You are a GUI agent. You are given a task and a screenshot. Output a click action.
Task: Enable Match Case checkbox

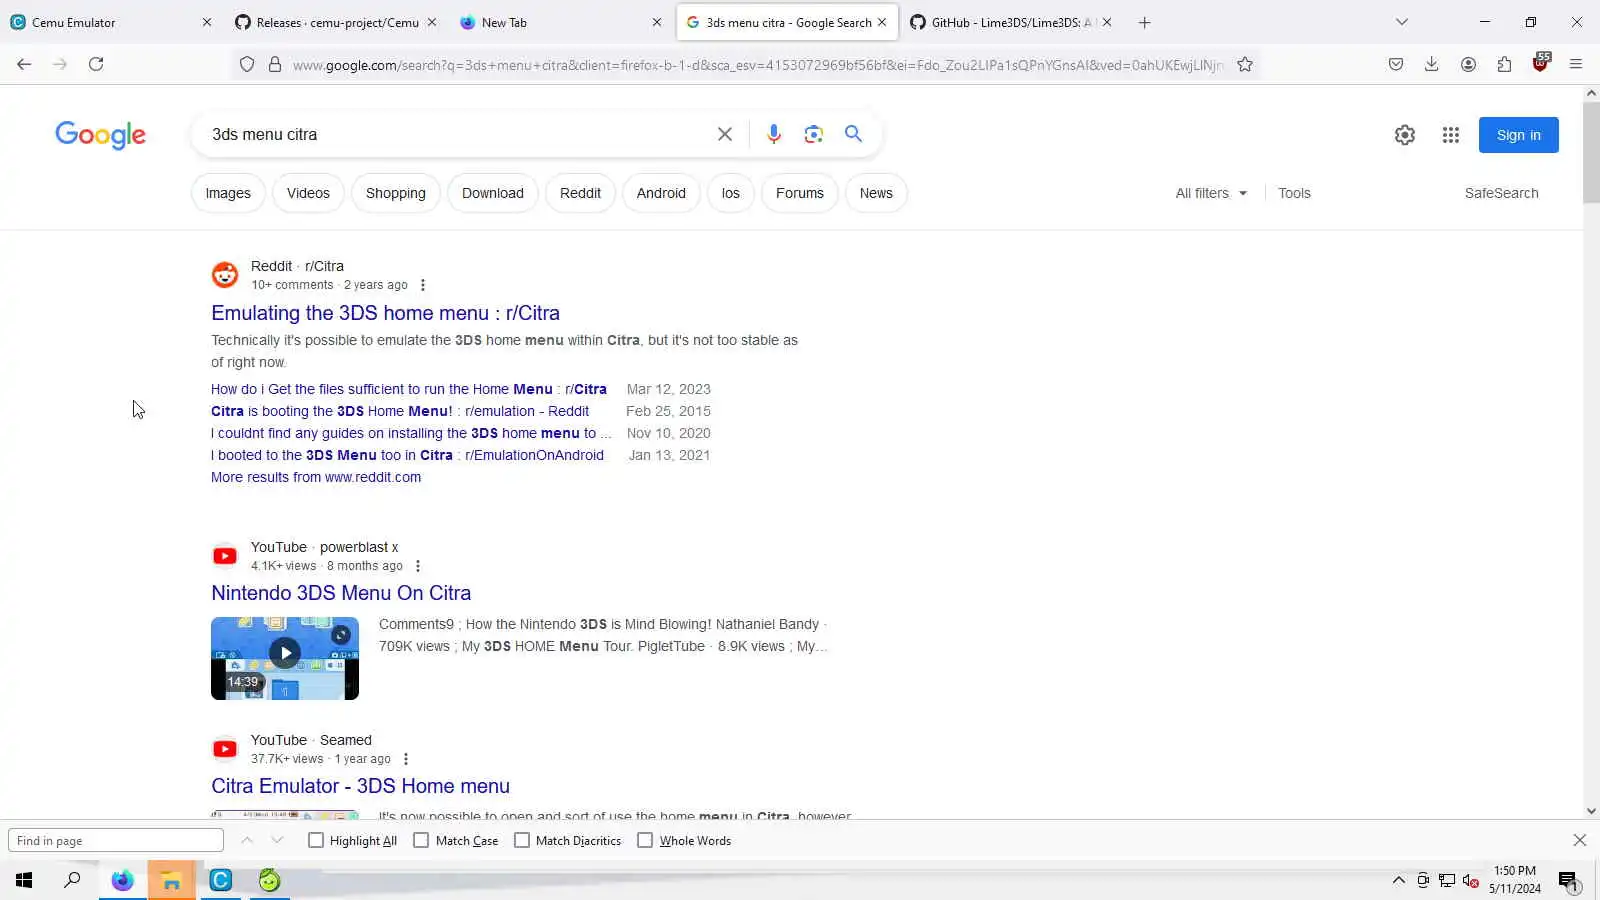coord(421,841)
